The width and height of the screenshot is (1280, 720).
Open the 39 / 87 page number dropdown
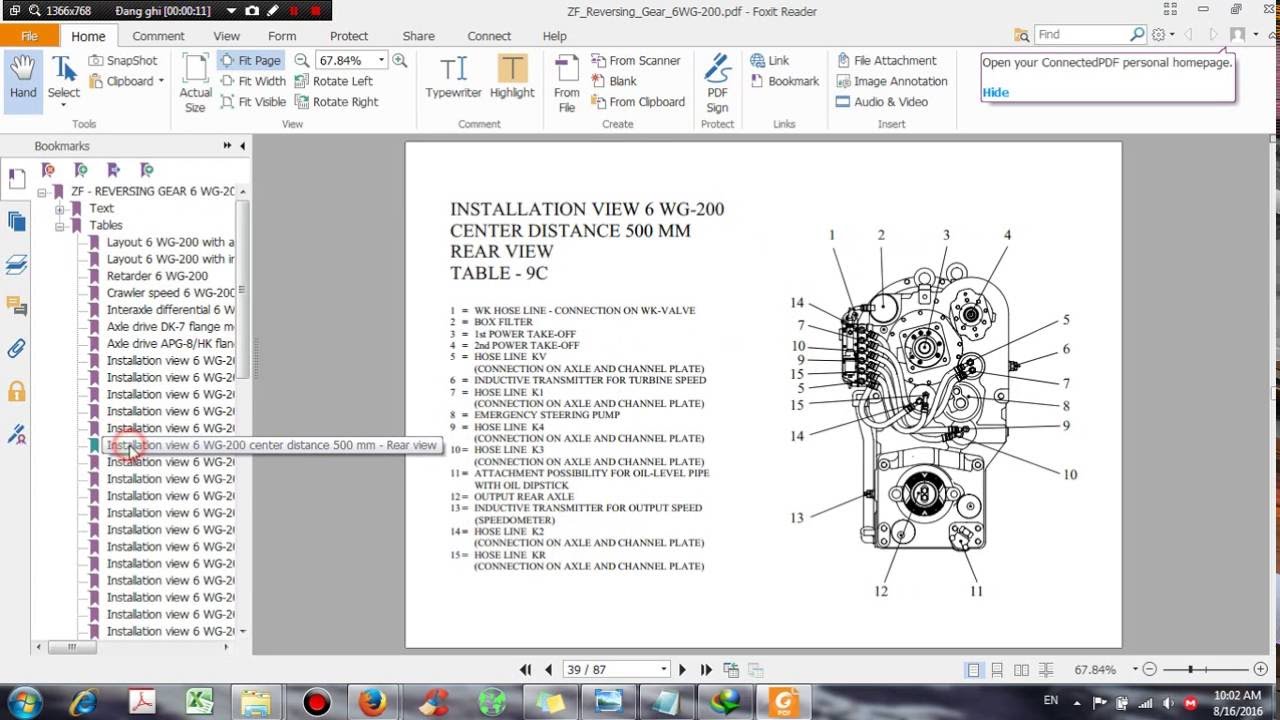pyautogui.click(x=663, y=670)
